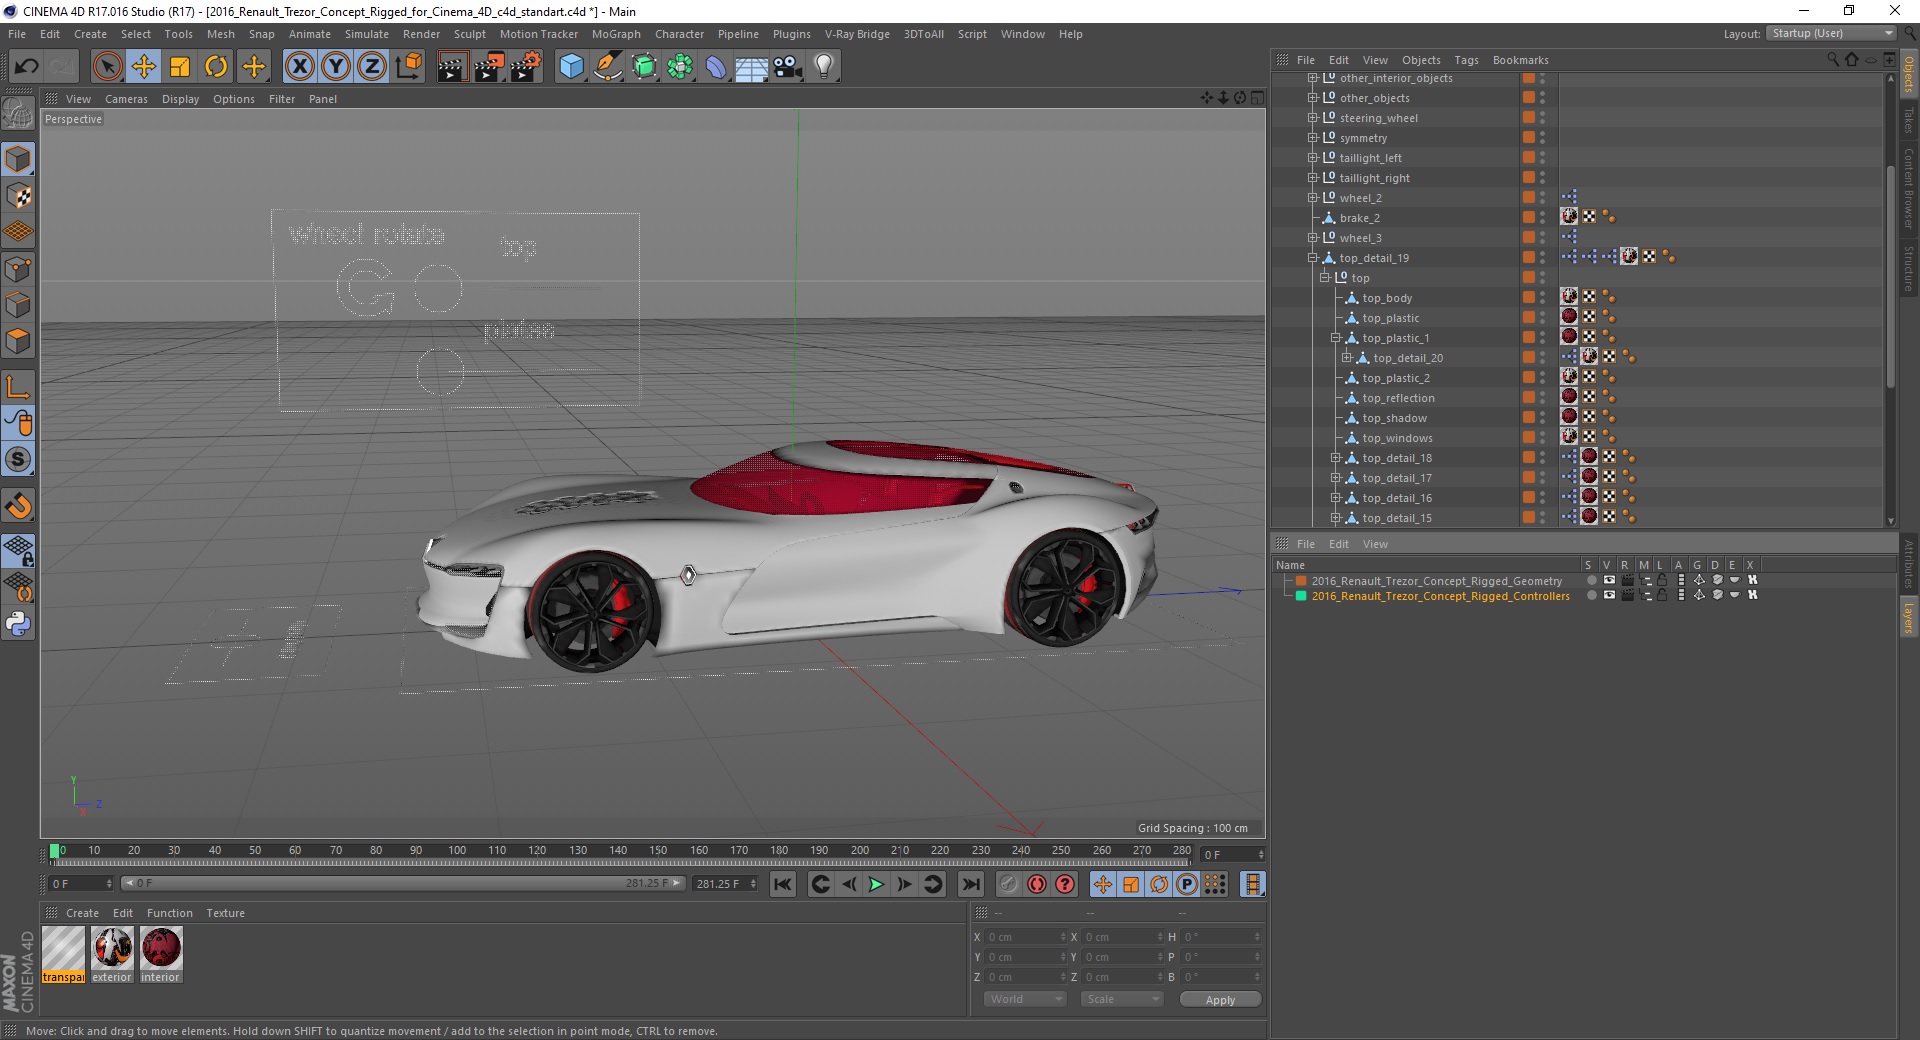Toggle manager flag for Rigged_Controllers layer

tap(1645, 595)
